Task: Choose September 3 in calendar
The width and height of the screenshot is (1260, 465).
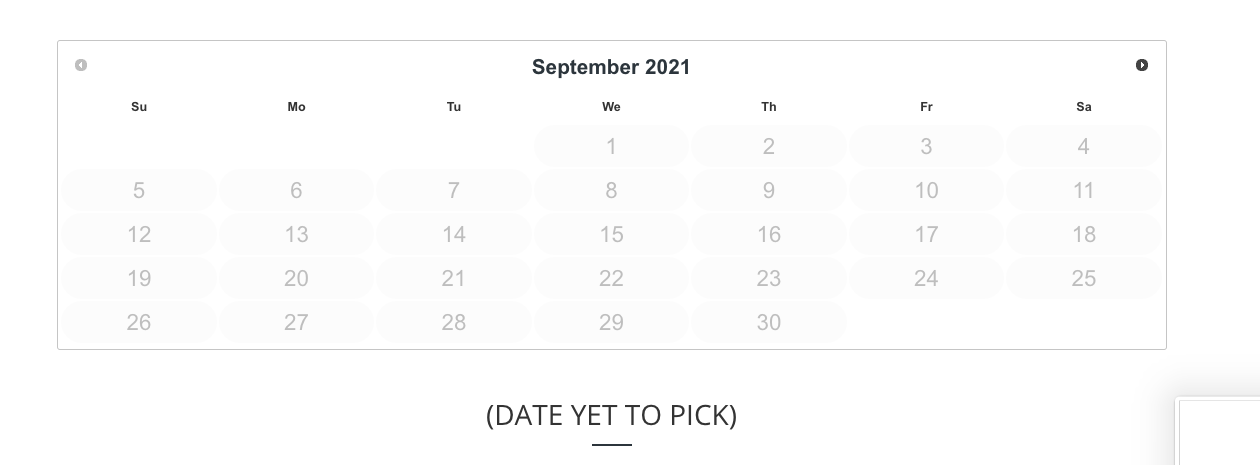Action: pos(926,147)
